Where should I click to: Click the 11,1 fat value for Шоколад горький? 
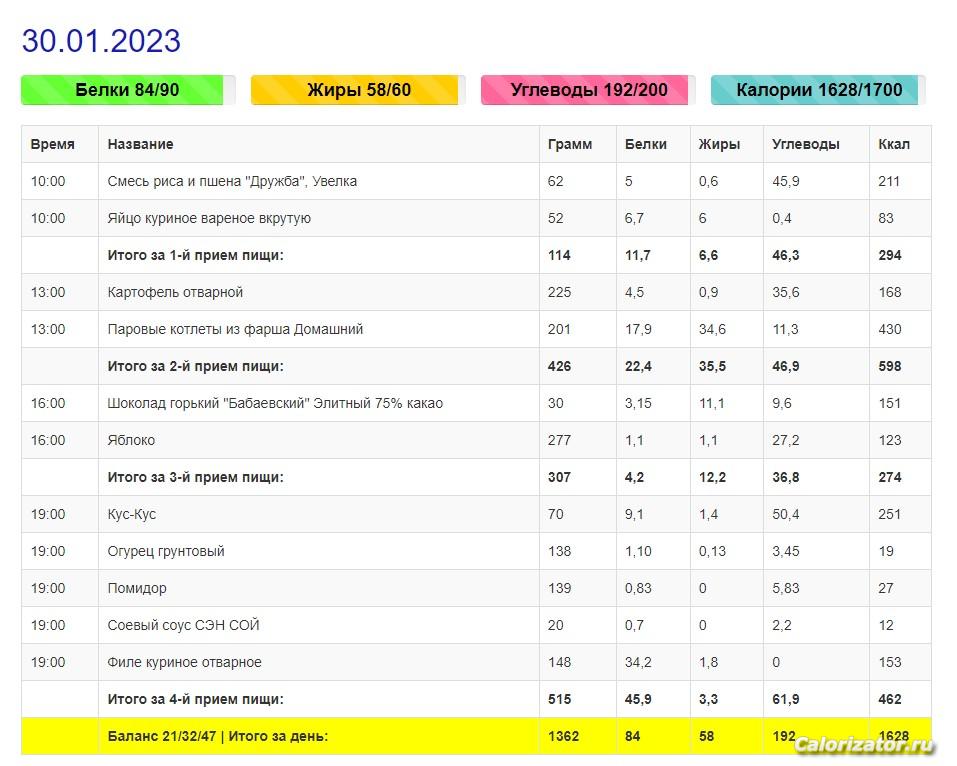click(712, 403)
